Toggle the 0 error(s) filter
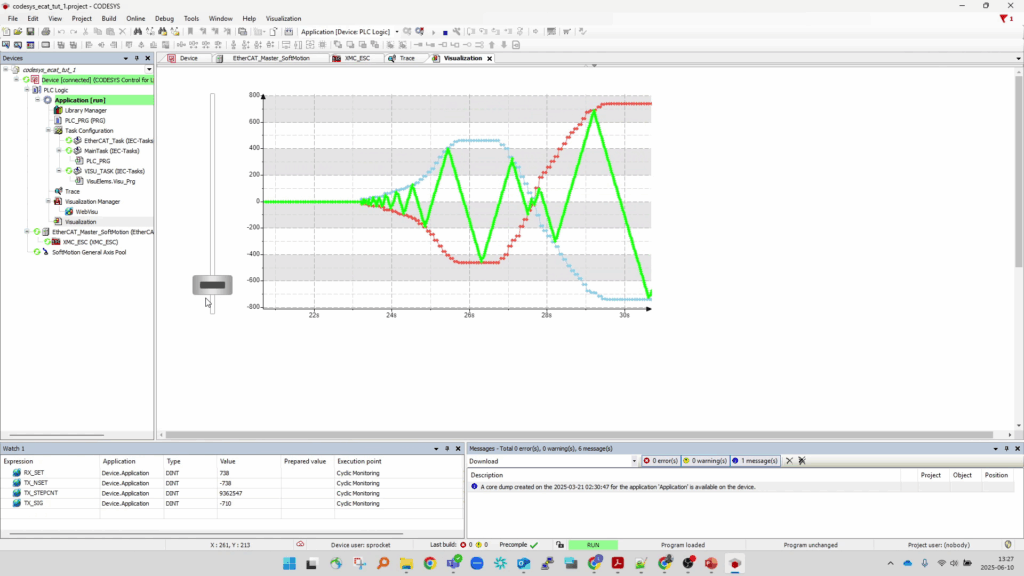The height and width of the screenshot is (576, 1024). pos(661,461)
